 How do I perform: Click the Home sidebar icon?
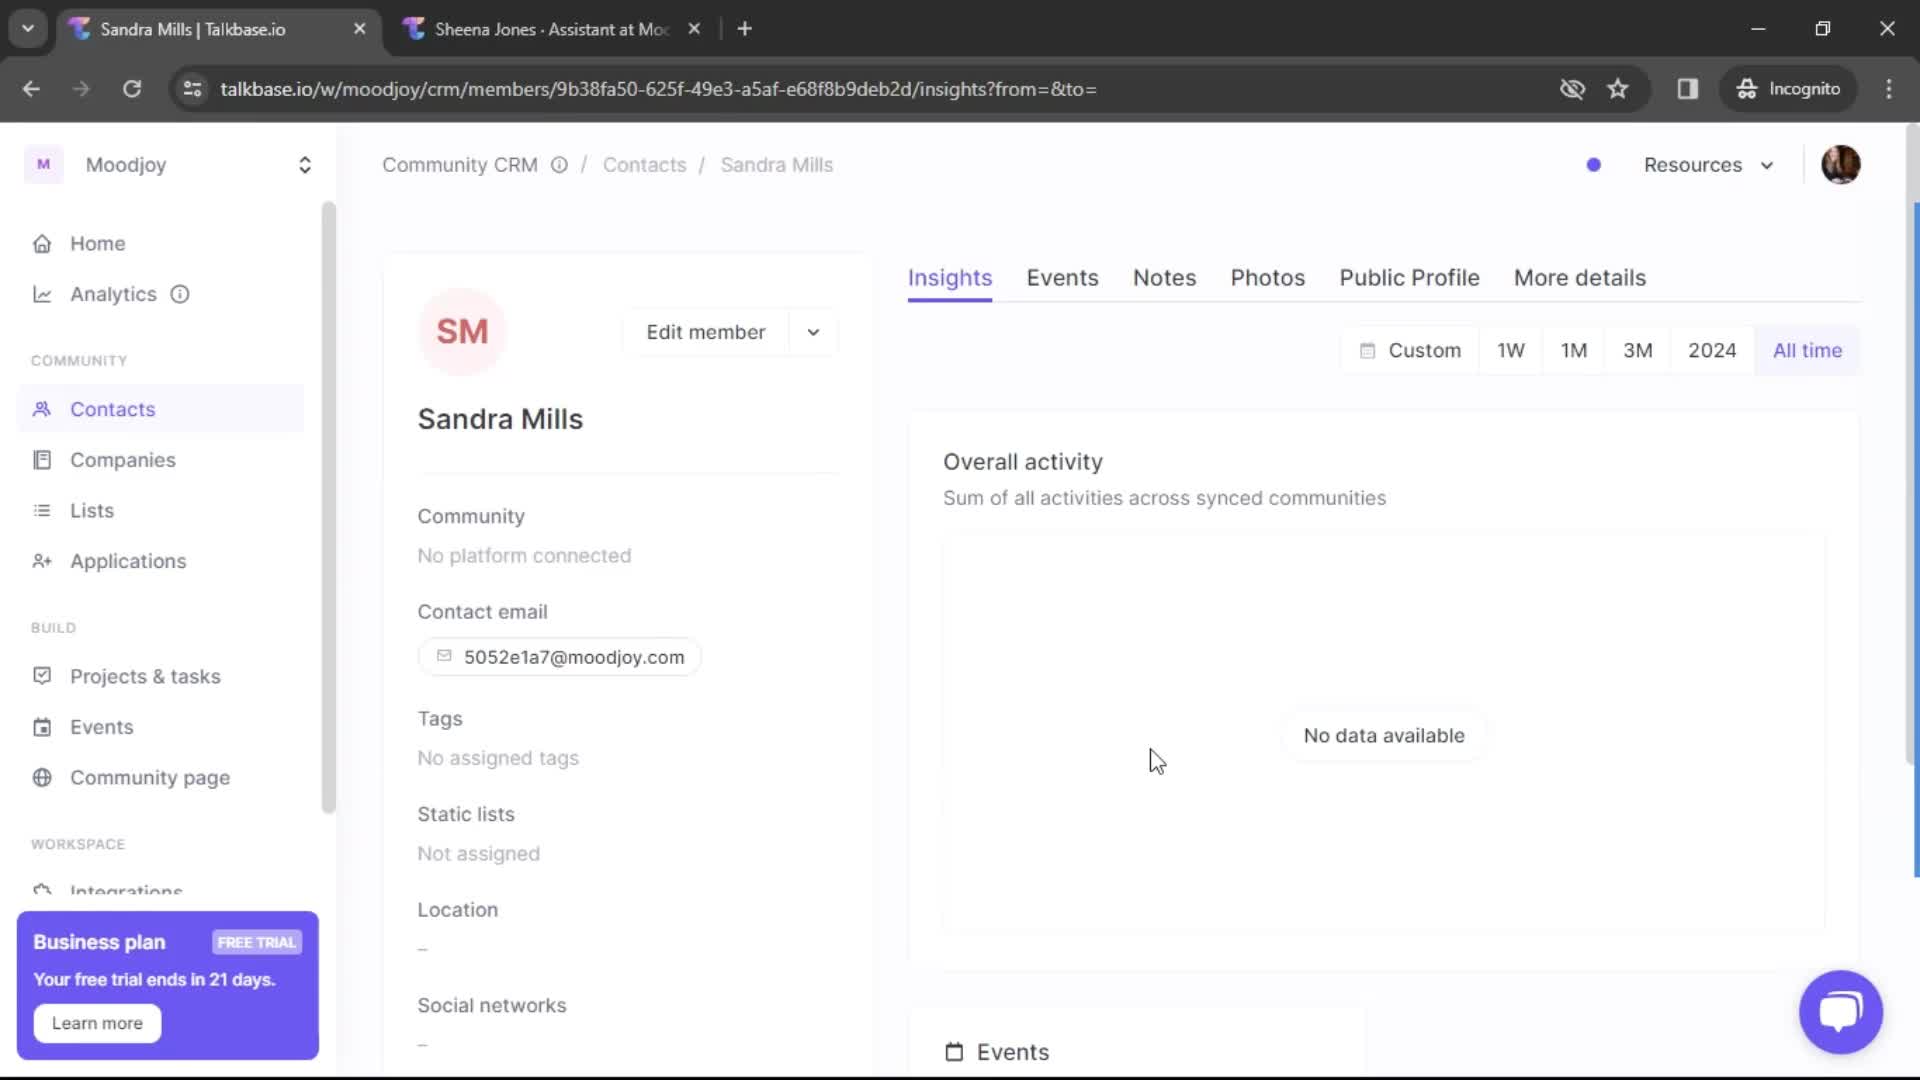(x=42, y=243)
